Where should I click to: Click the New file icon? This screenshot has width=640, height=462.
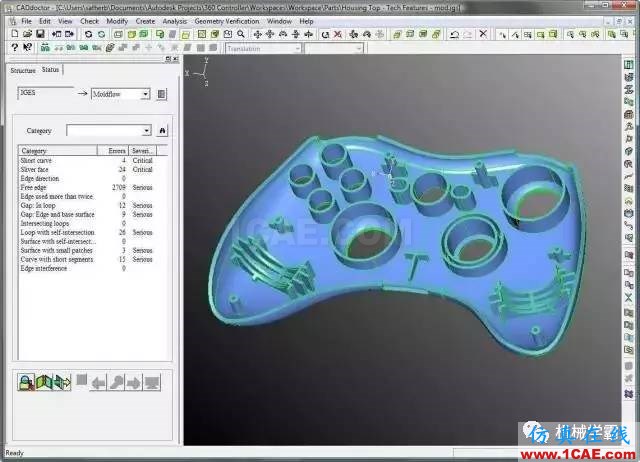click(x=15, y=34)
